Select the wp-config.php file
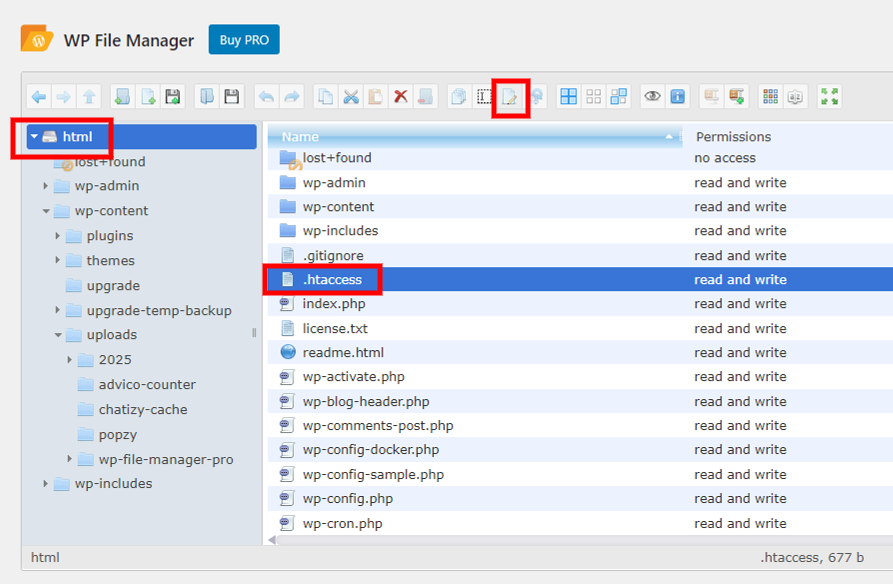Image resolution: width=893 pixels, height=584 pixels. click(347, 499)
